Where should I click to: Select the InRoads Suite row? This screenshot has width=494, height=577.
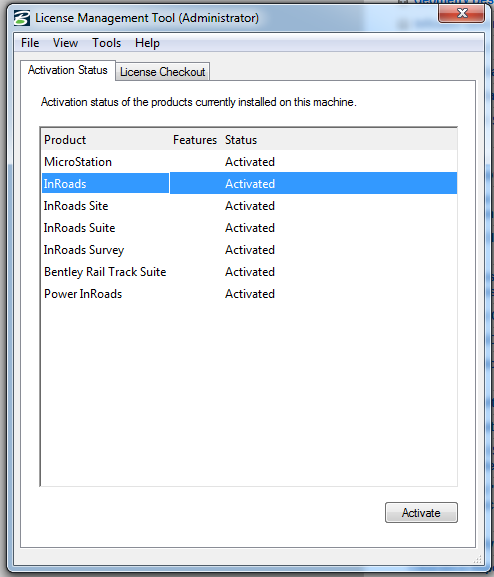[249, 228]
